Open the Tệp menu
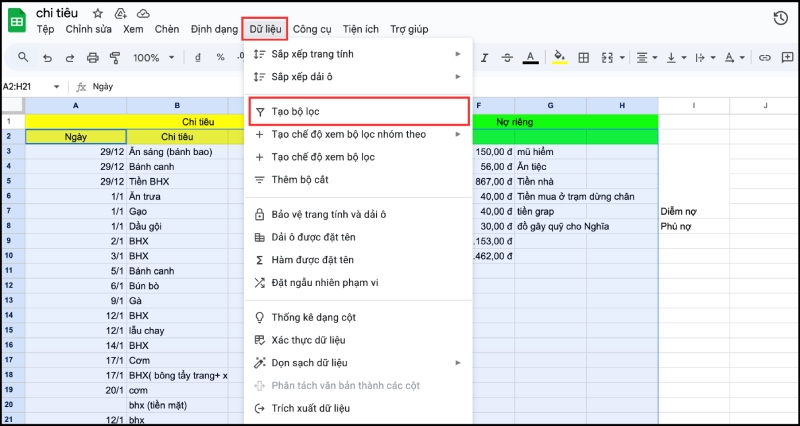This screenshot has height=426, width=800. click(45, 29)
